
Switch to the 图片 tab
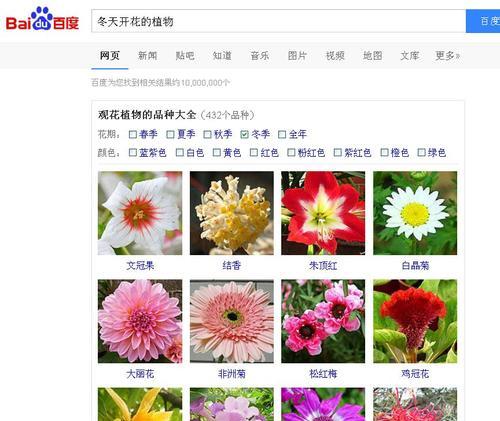pyautogui.click(x=297, y=56)
